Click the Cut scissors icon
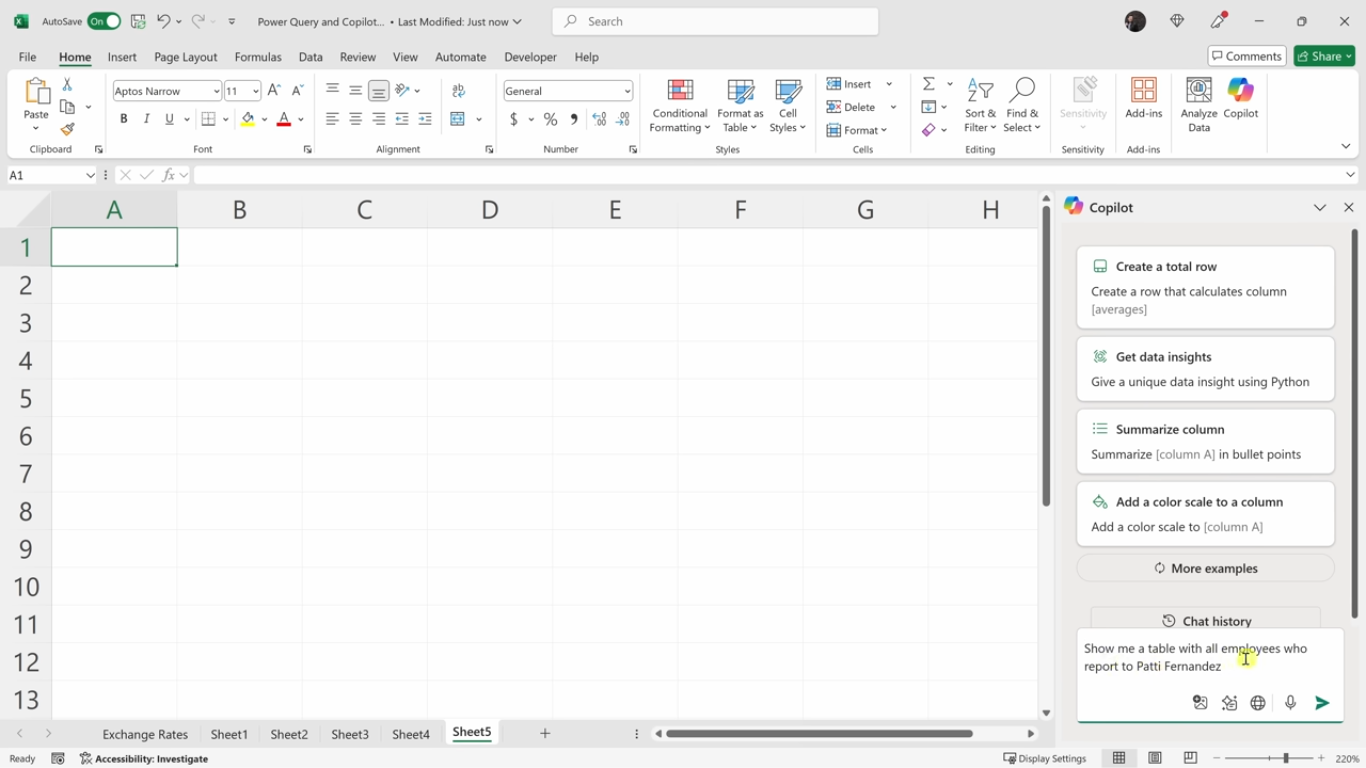 (67, 84)
